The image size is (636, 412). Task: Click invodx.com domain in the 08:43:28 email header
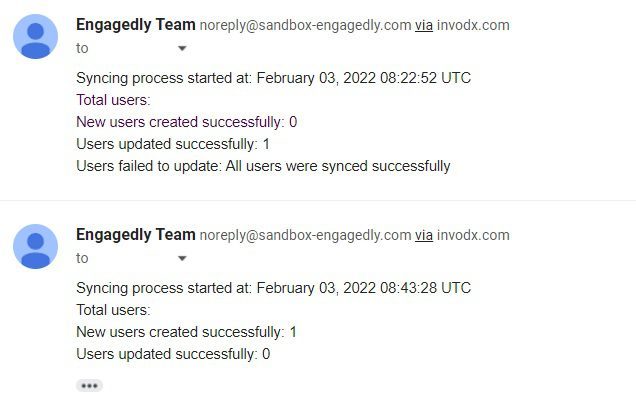473,236
